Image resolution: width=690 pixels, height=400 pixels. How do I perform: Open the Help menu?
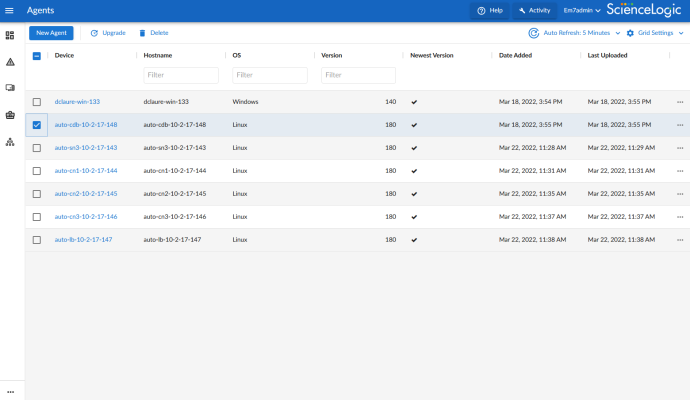[490, 10]
